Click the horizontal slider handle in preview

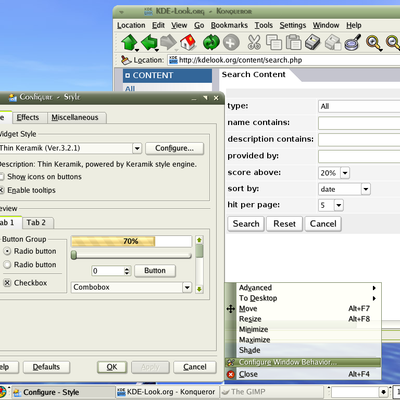click(x=74, y=255)
